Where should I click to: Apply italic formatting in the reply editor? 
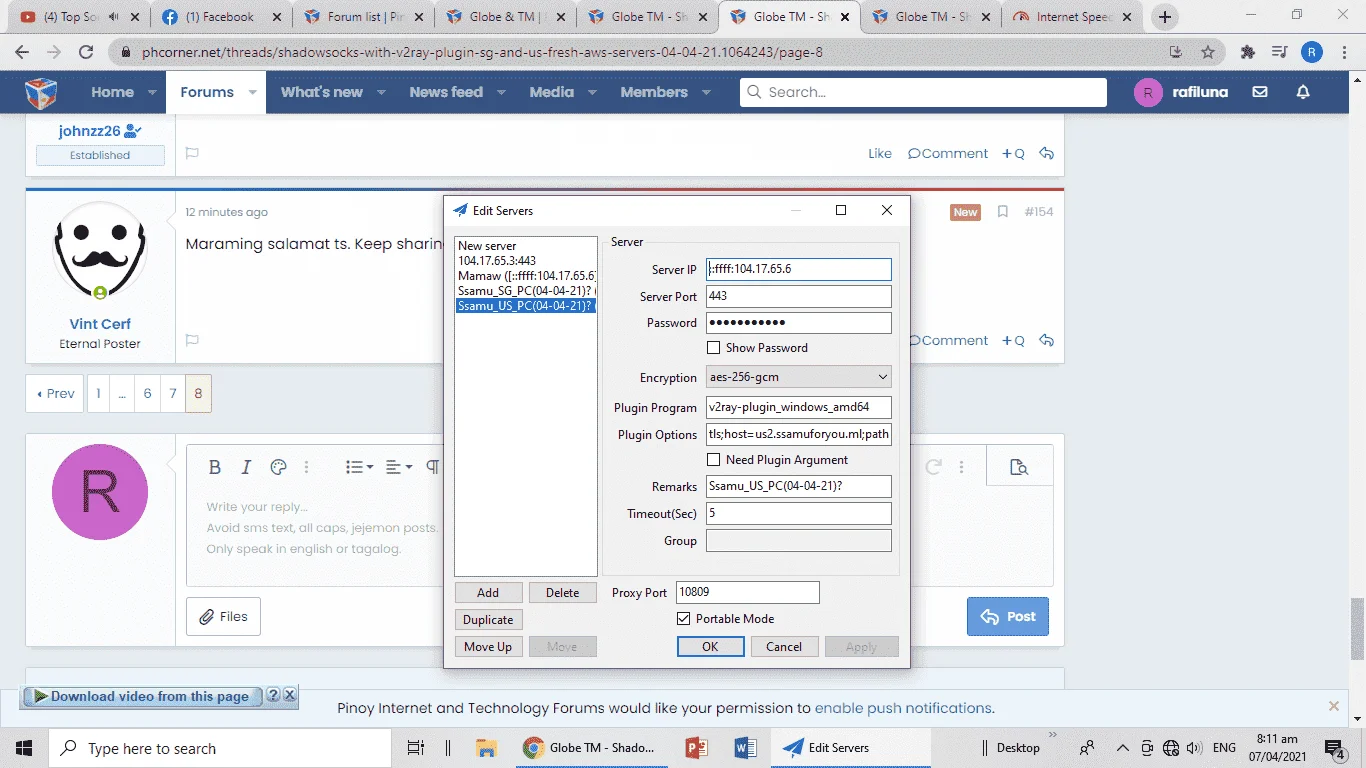246,467
